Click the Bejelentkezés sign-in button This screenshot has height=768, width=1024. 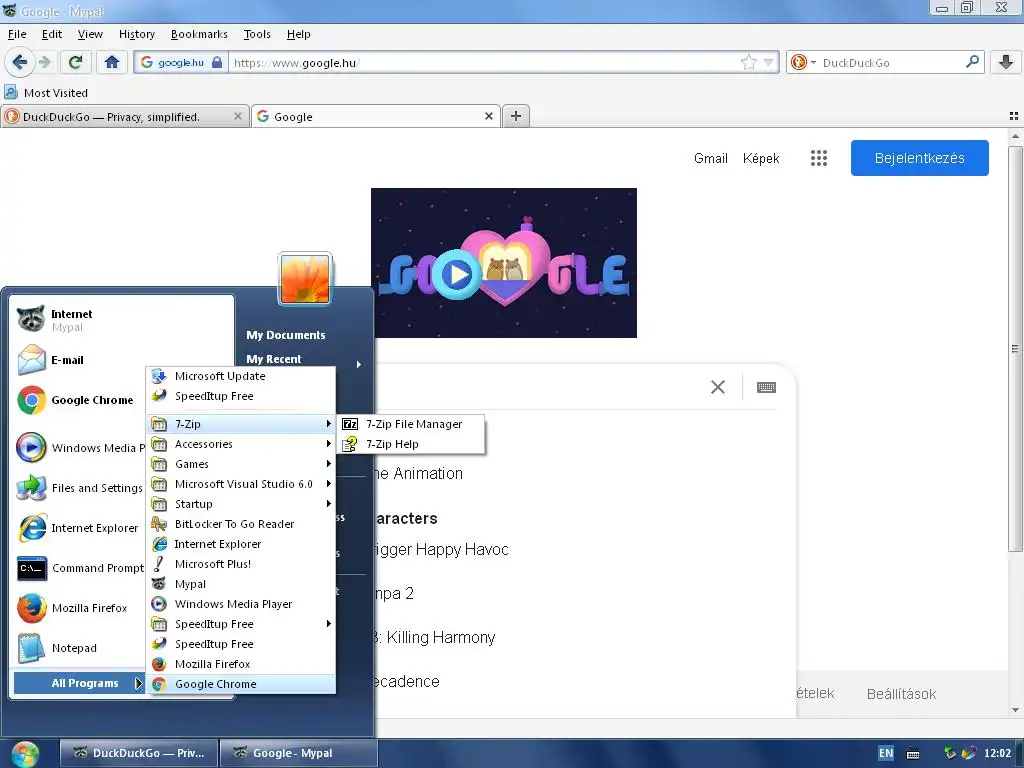tap(920, 158)
